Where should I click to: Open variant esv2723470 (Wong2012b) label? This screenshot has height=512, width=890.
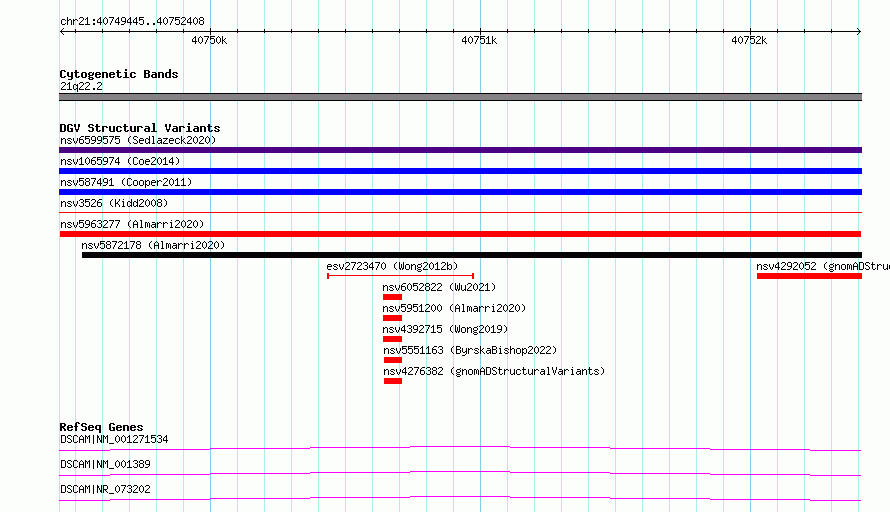pos(392,266)
